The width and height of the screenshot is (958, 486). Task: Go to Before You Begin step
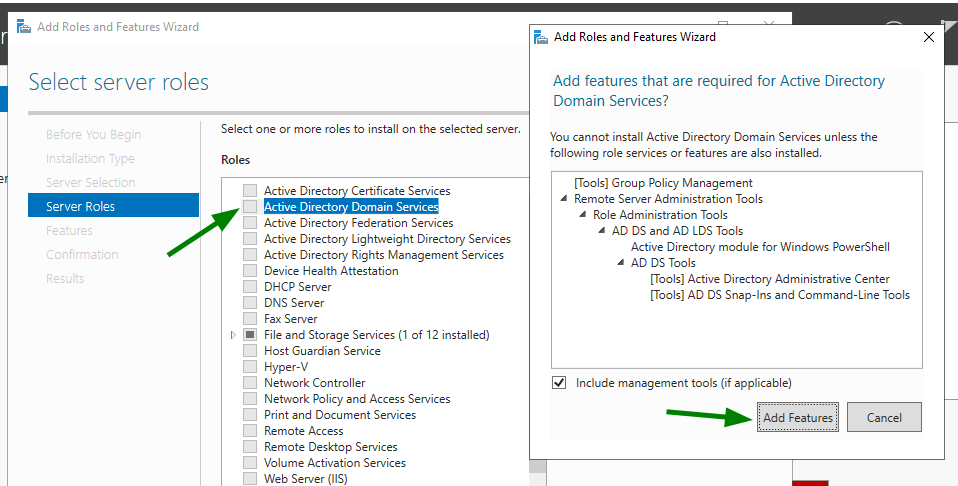pos(93,134)
